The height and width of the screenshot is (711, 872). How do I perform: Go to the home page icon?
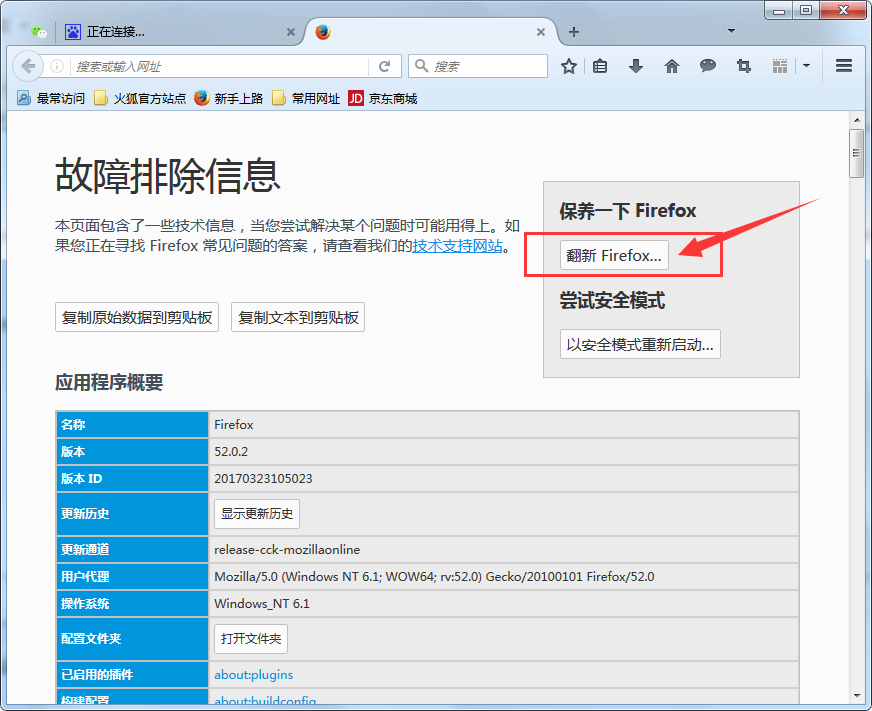(x=673, y=66)
